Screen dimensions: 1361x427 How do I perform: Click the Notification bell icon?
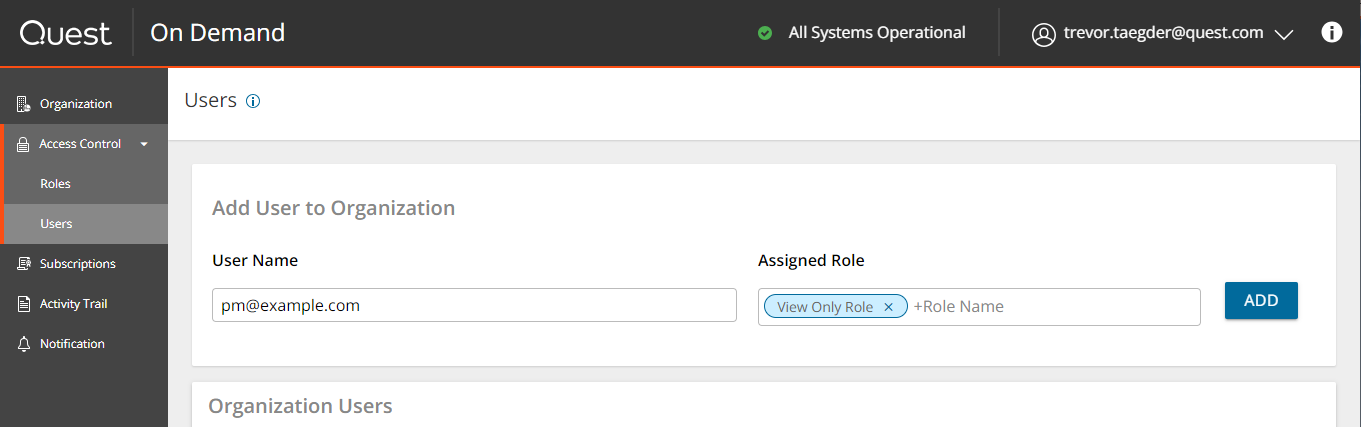tap(24, 344)
